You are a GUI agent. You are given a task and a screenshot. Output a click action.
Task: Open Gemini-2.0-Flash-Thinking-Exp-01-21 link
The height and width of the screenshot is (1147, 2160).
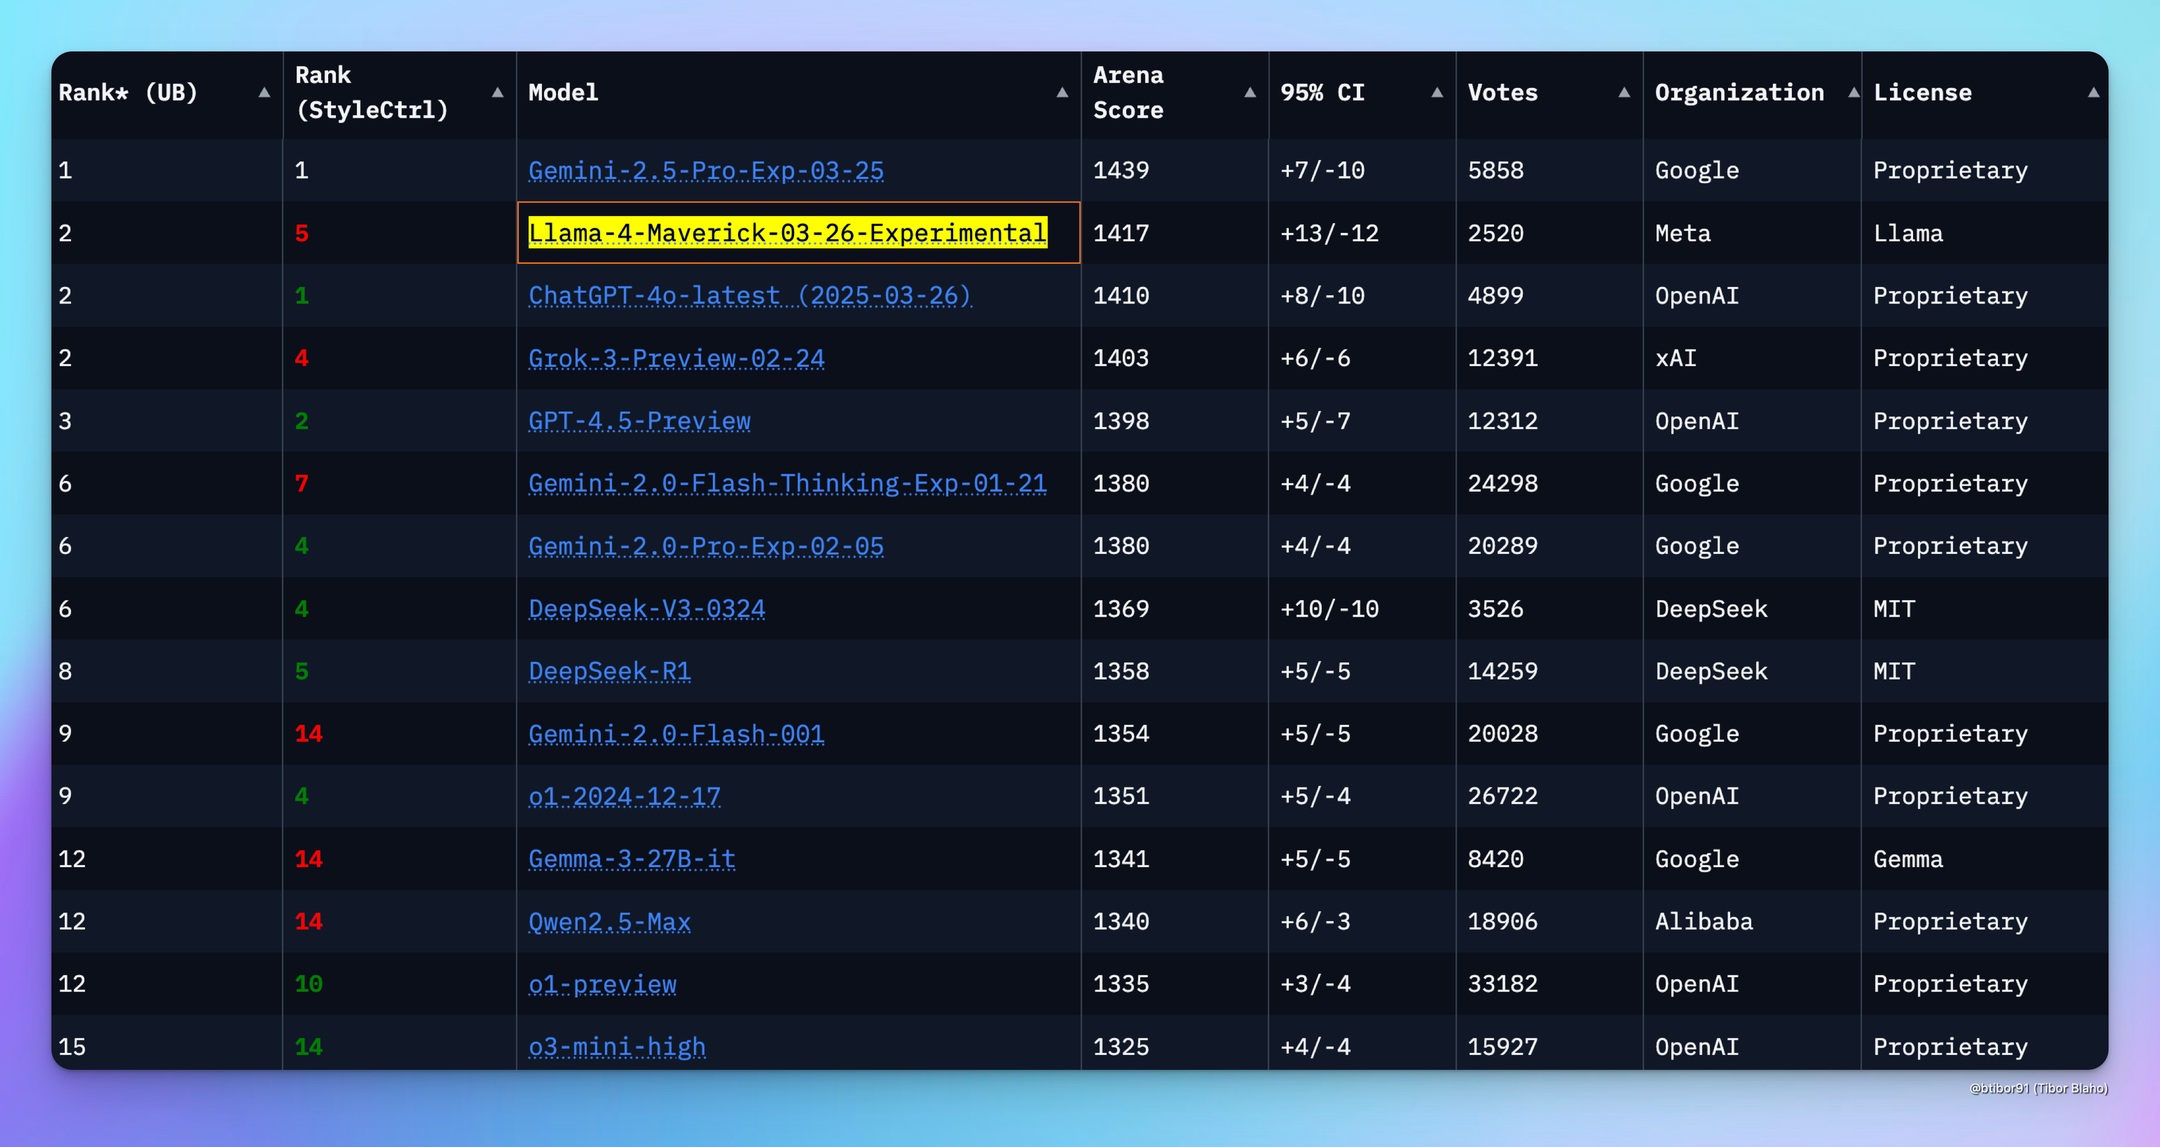click(x=787, y=484)
